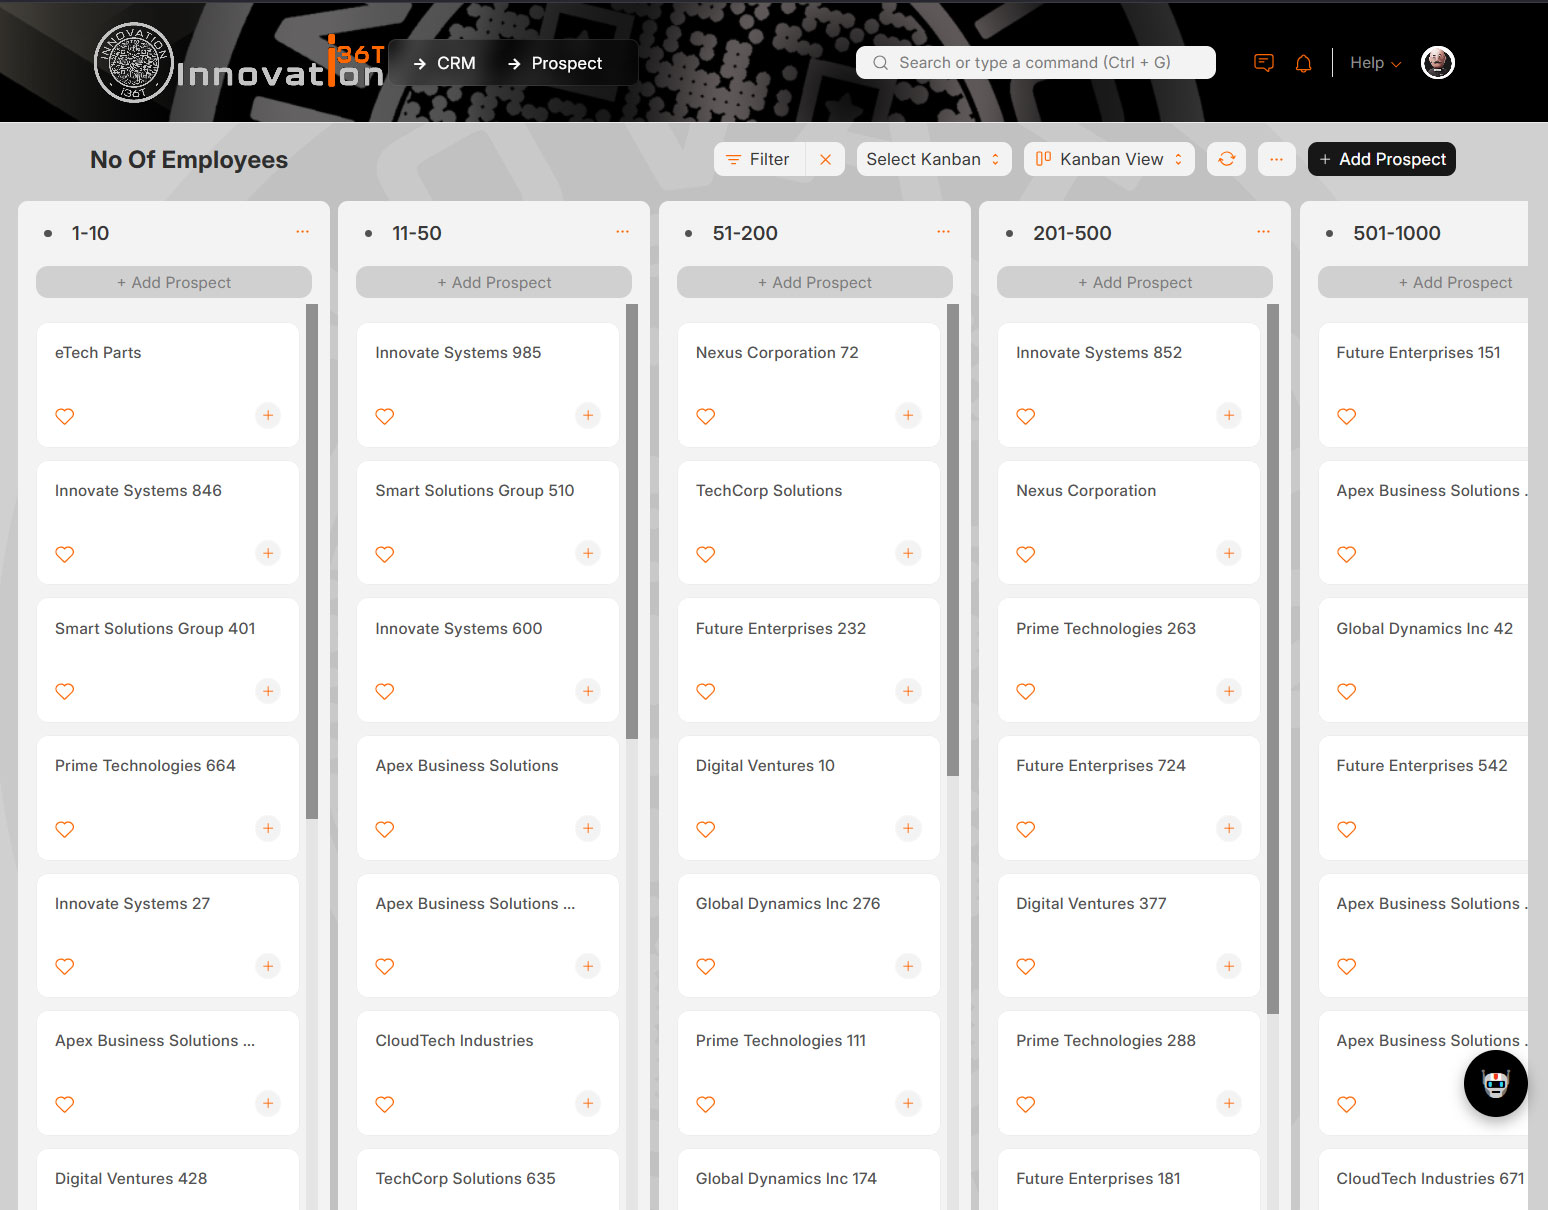Open the chatbot robot assistant icon
Viewport: 1548px width, 1210px height.
pos(1495,1084)
